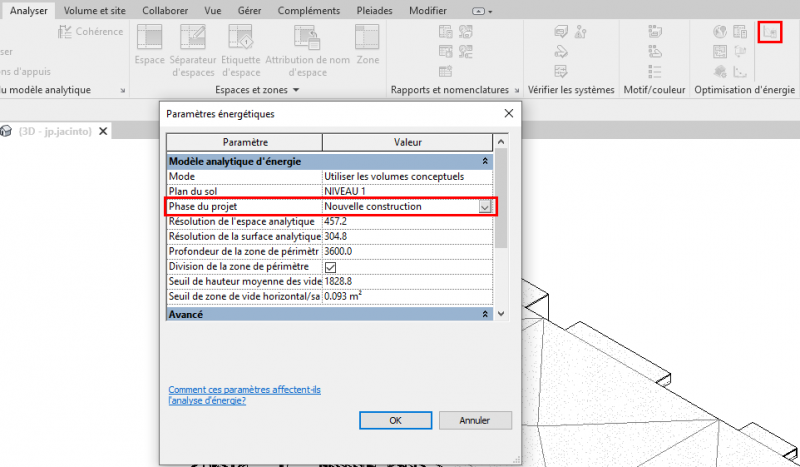Open the Pleiades tab
This screenshot has width=800, height=467.
[374, 10]
